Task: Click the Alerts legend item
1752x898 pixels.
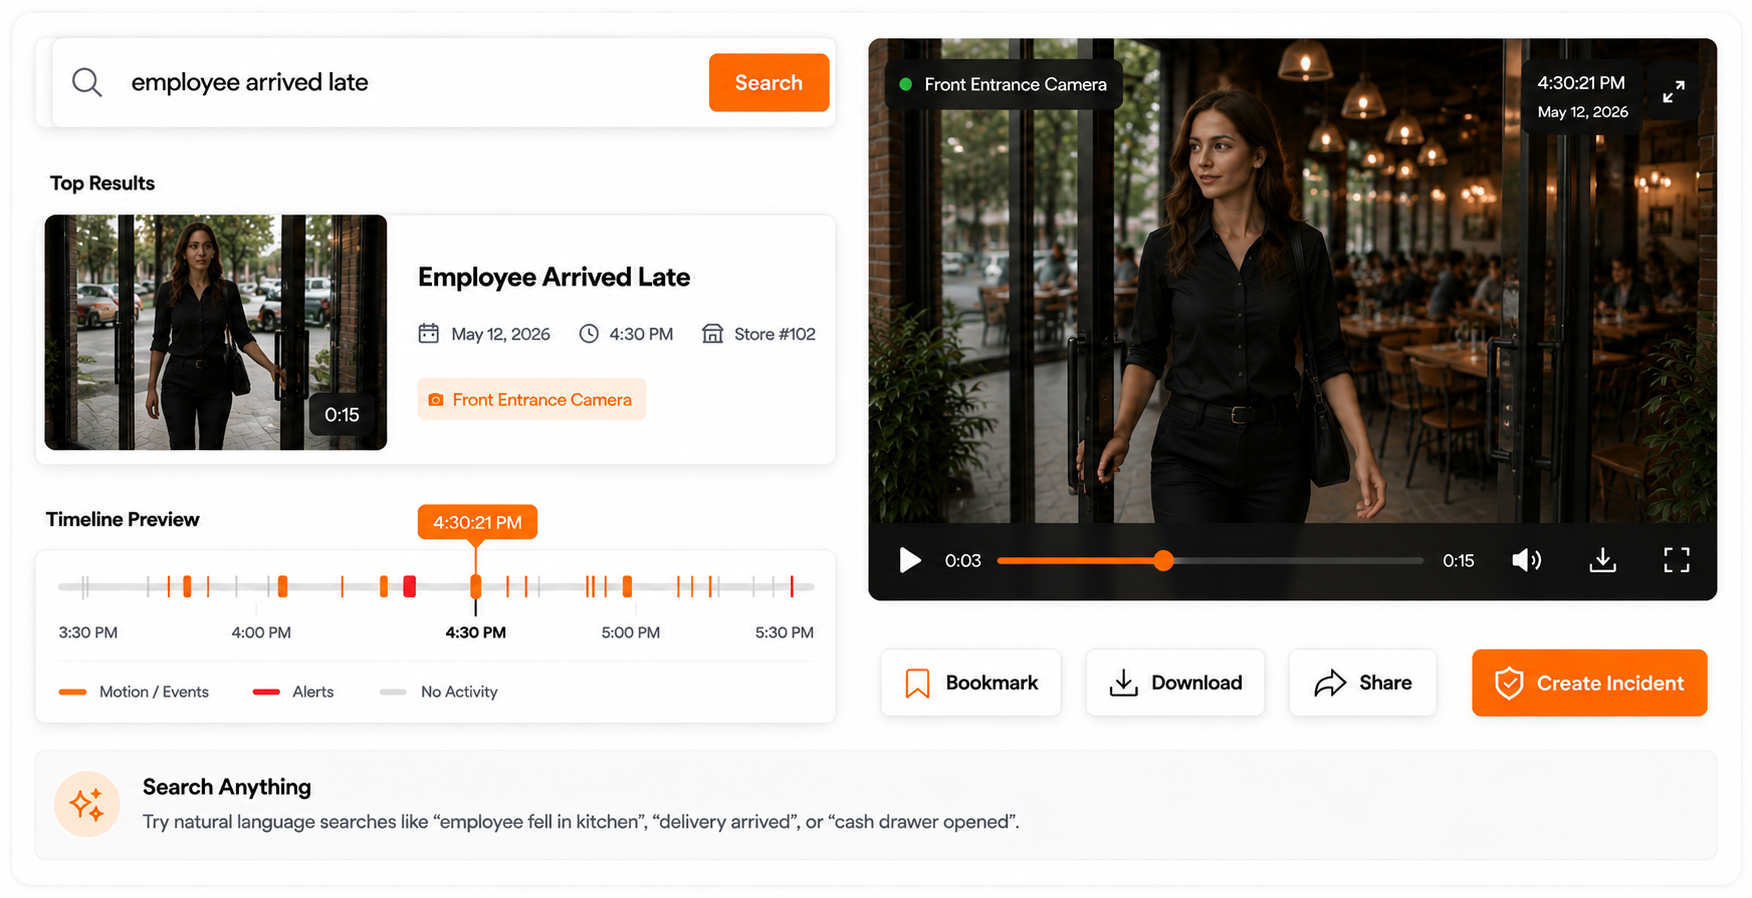Action: point(293,691)
